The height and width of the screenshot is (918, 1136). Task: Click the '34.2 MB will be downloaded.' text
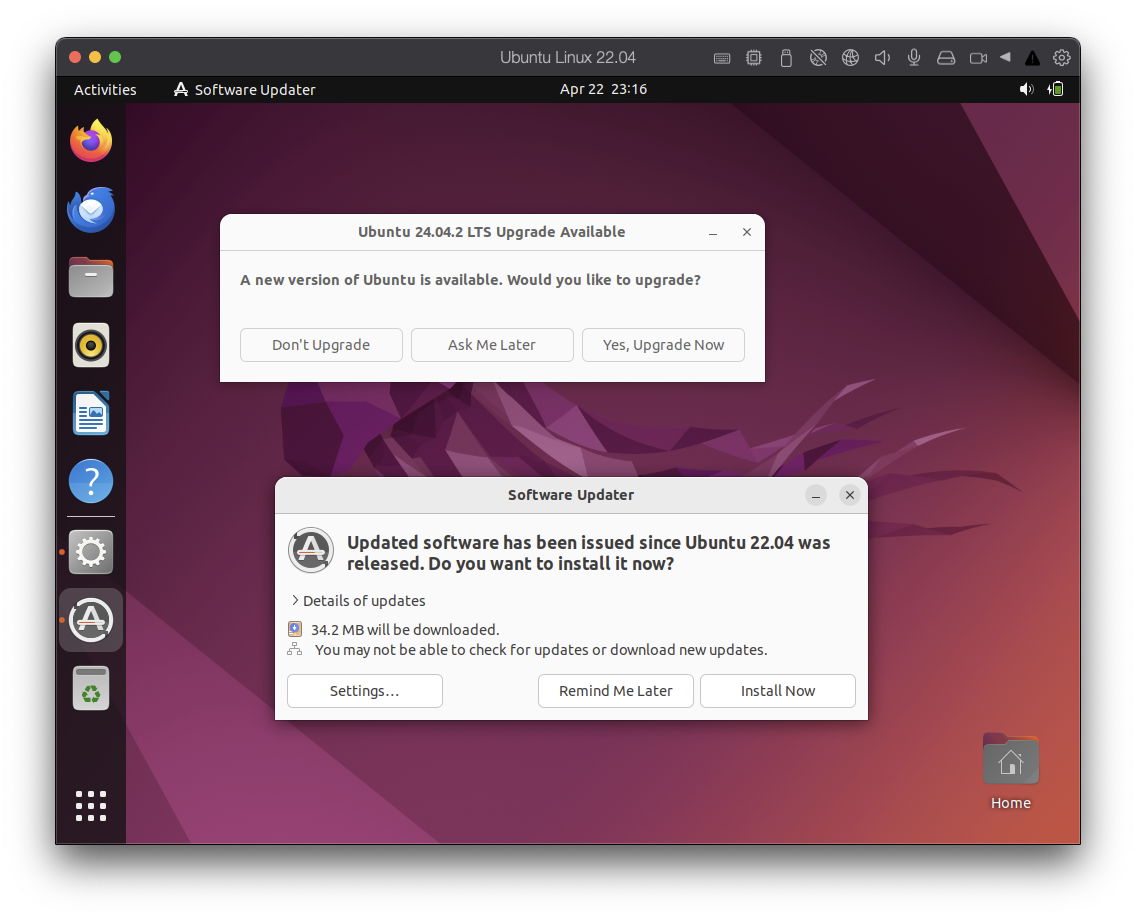pos(405,630)
